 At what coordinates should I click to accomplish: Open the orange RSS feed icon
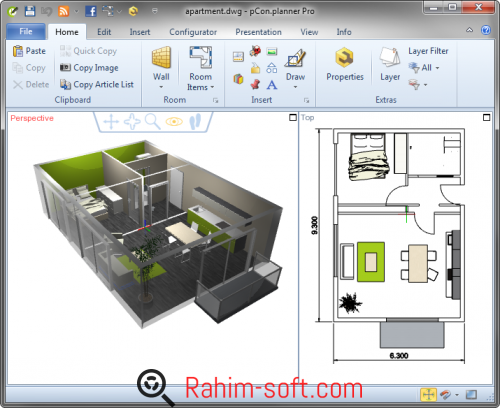pos(63,11)
